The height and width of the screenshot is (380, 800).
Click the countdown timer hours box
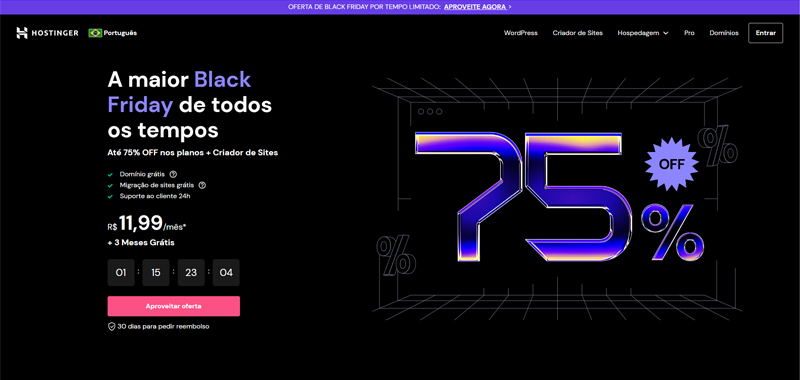(156, 272)
